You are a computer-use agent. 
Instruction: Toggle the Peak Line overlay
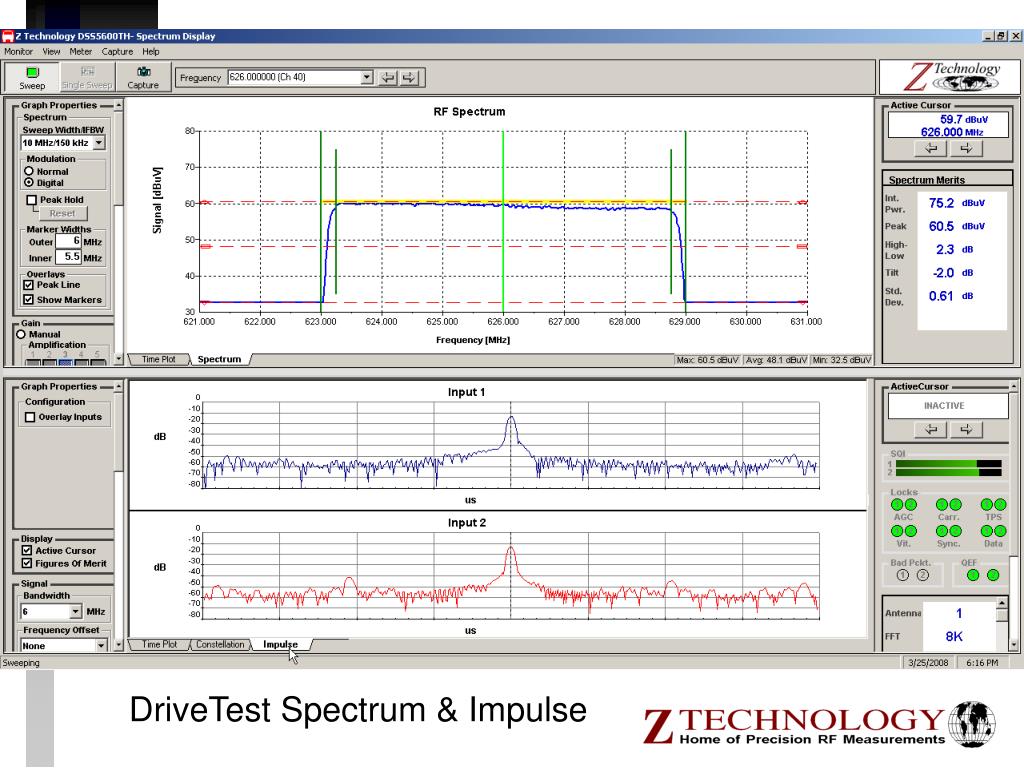(x=28, y=285)
